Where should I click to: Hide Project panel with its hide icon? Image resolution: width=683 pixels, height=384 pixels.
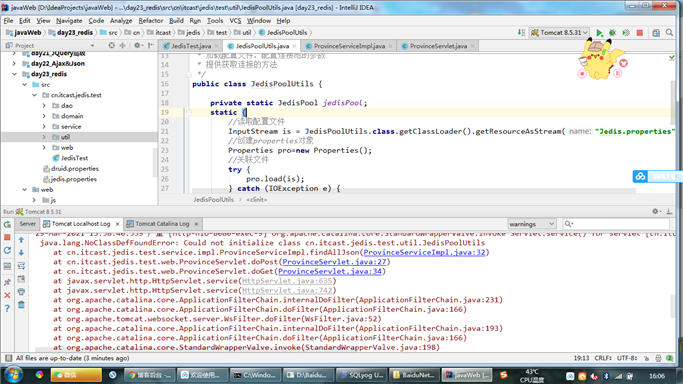point(151,45)
